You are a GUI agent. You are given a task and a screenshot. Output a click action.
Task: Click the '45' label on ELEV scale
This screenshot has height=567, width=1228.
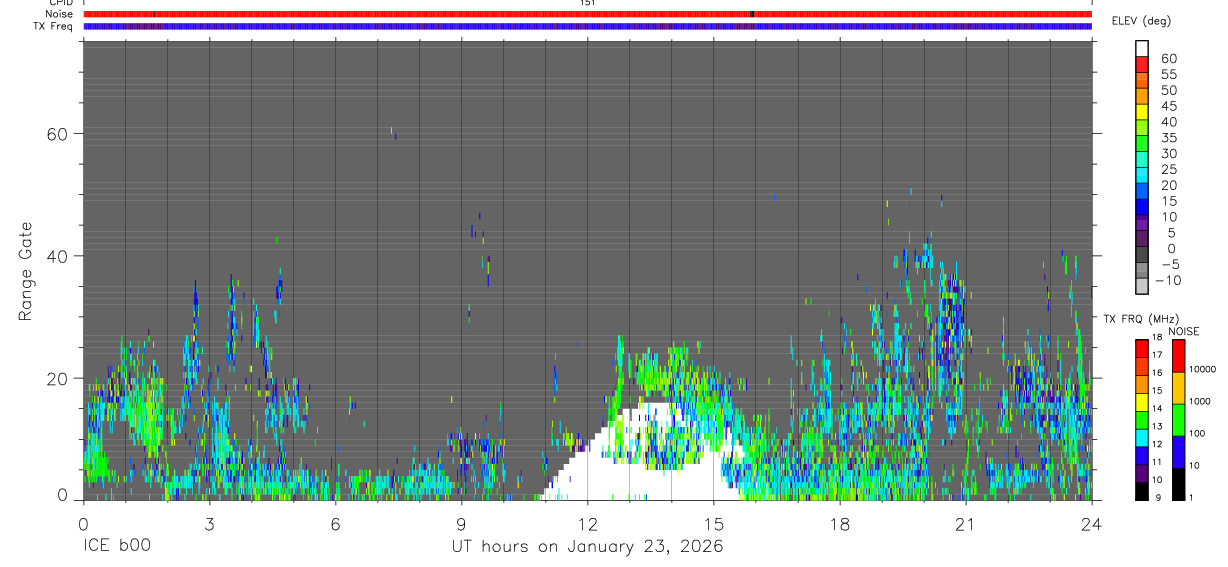click(x=1168, y=106)
